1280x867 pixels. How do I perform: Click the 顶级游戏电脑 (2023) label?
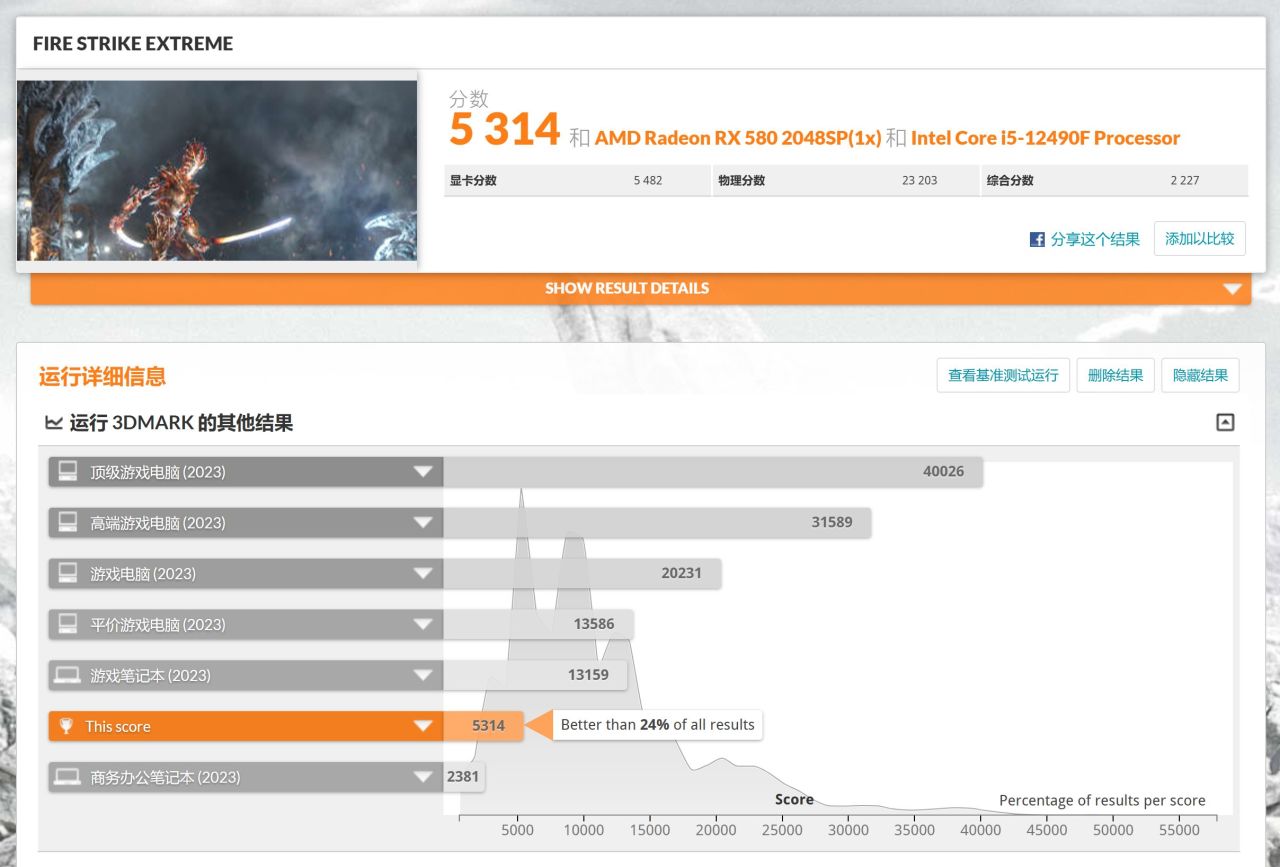click(158, 472)
